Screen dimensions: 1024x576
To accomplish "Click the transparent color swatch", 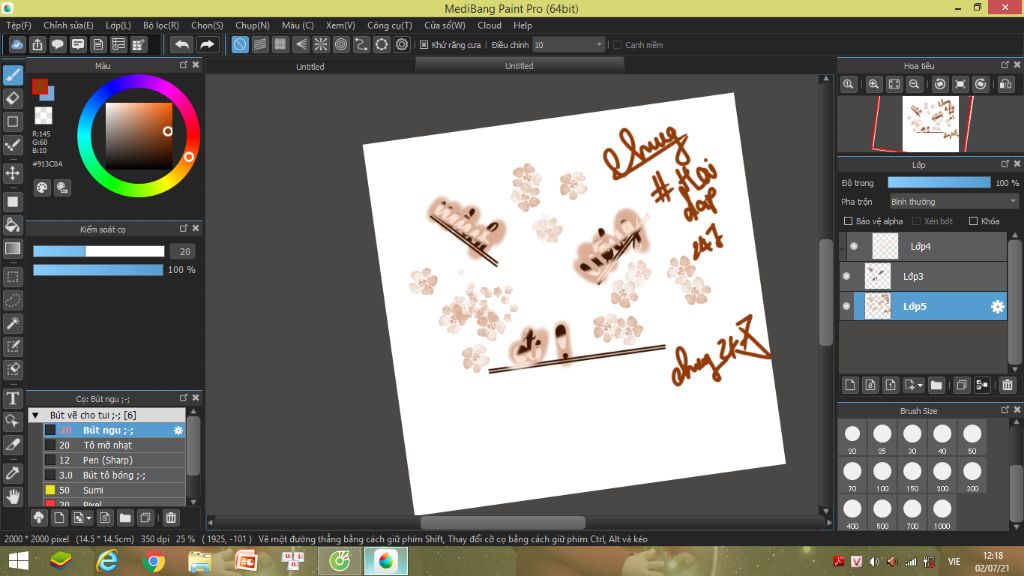I will (43, 116).
